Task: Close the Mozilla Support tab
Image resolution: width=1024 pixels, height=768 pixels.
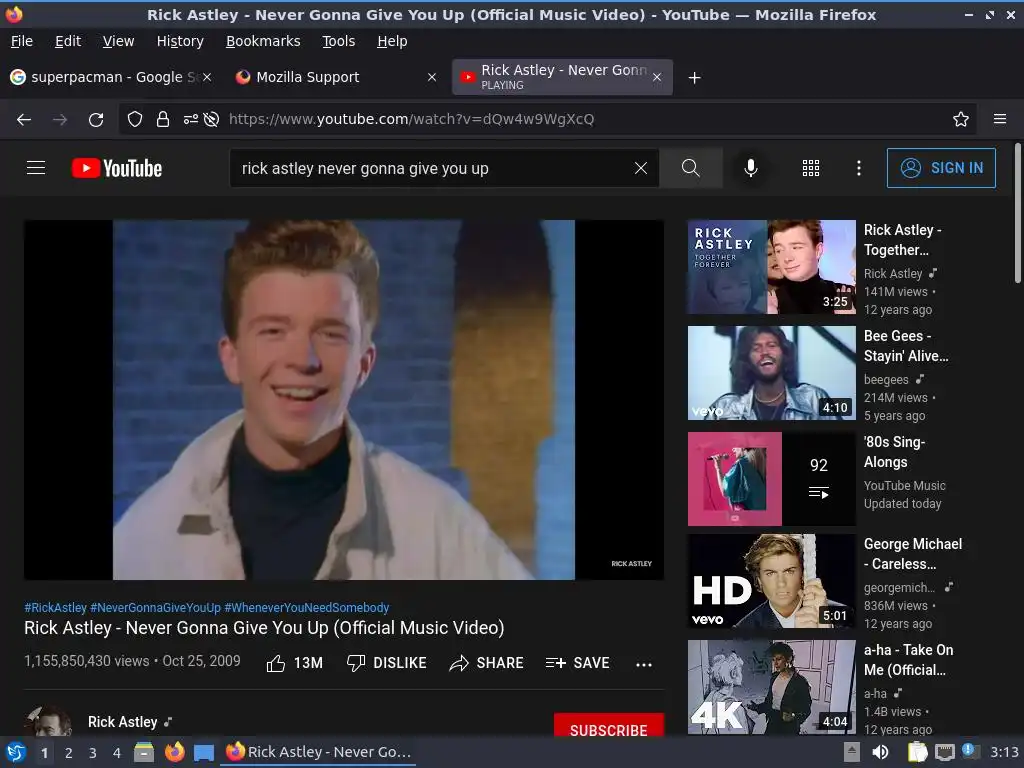Action: (x=432, y=77)
